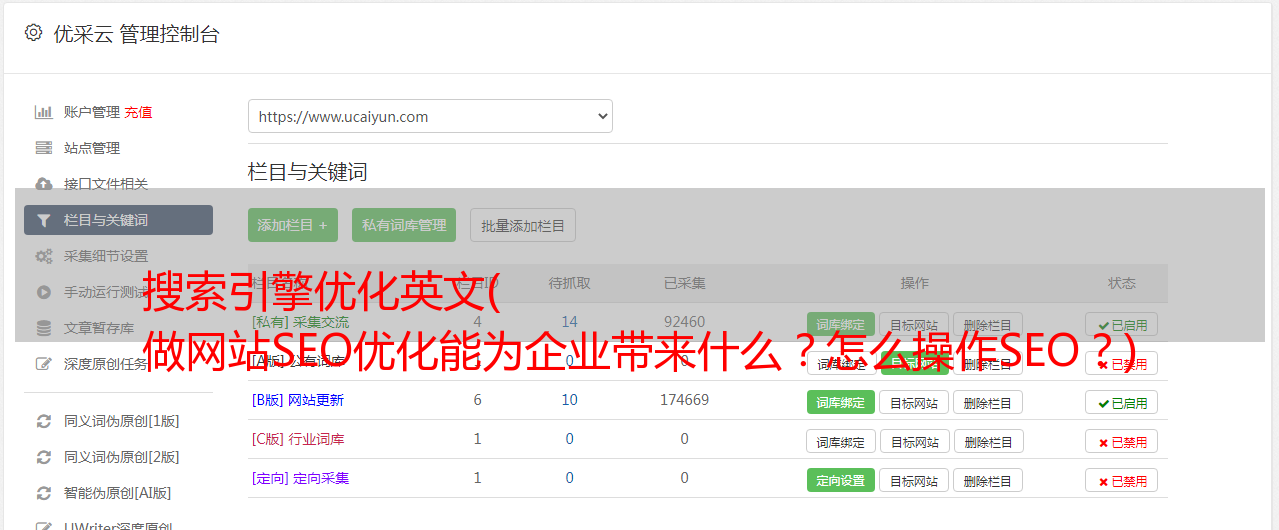Go to 站点管理 in the sidebar
Screen dimensions: 1279x530
coord(92,148)
